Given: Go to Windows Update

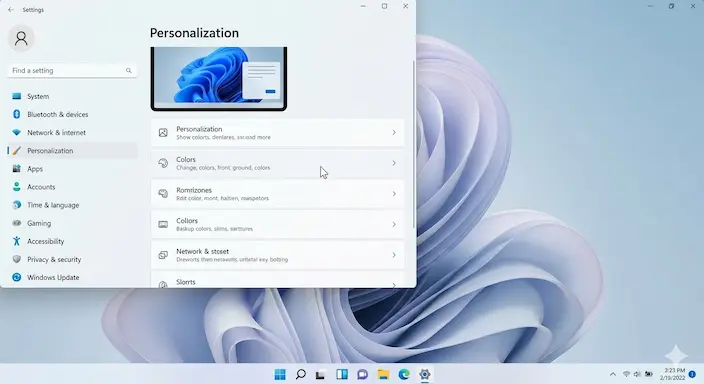Looking at the screenshot, I should [x=72, y=278].
